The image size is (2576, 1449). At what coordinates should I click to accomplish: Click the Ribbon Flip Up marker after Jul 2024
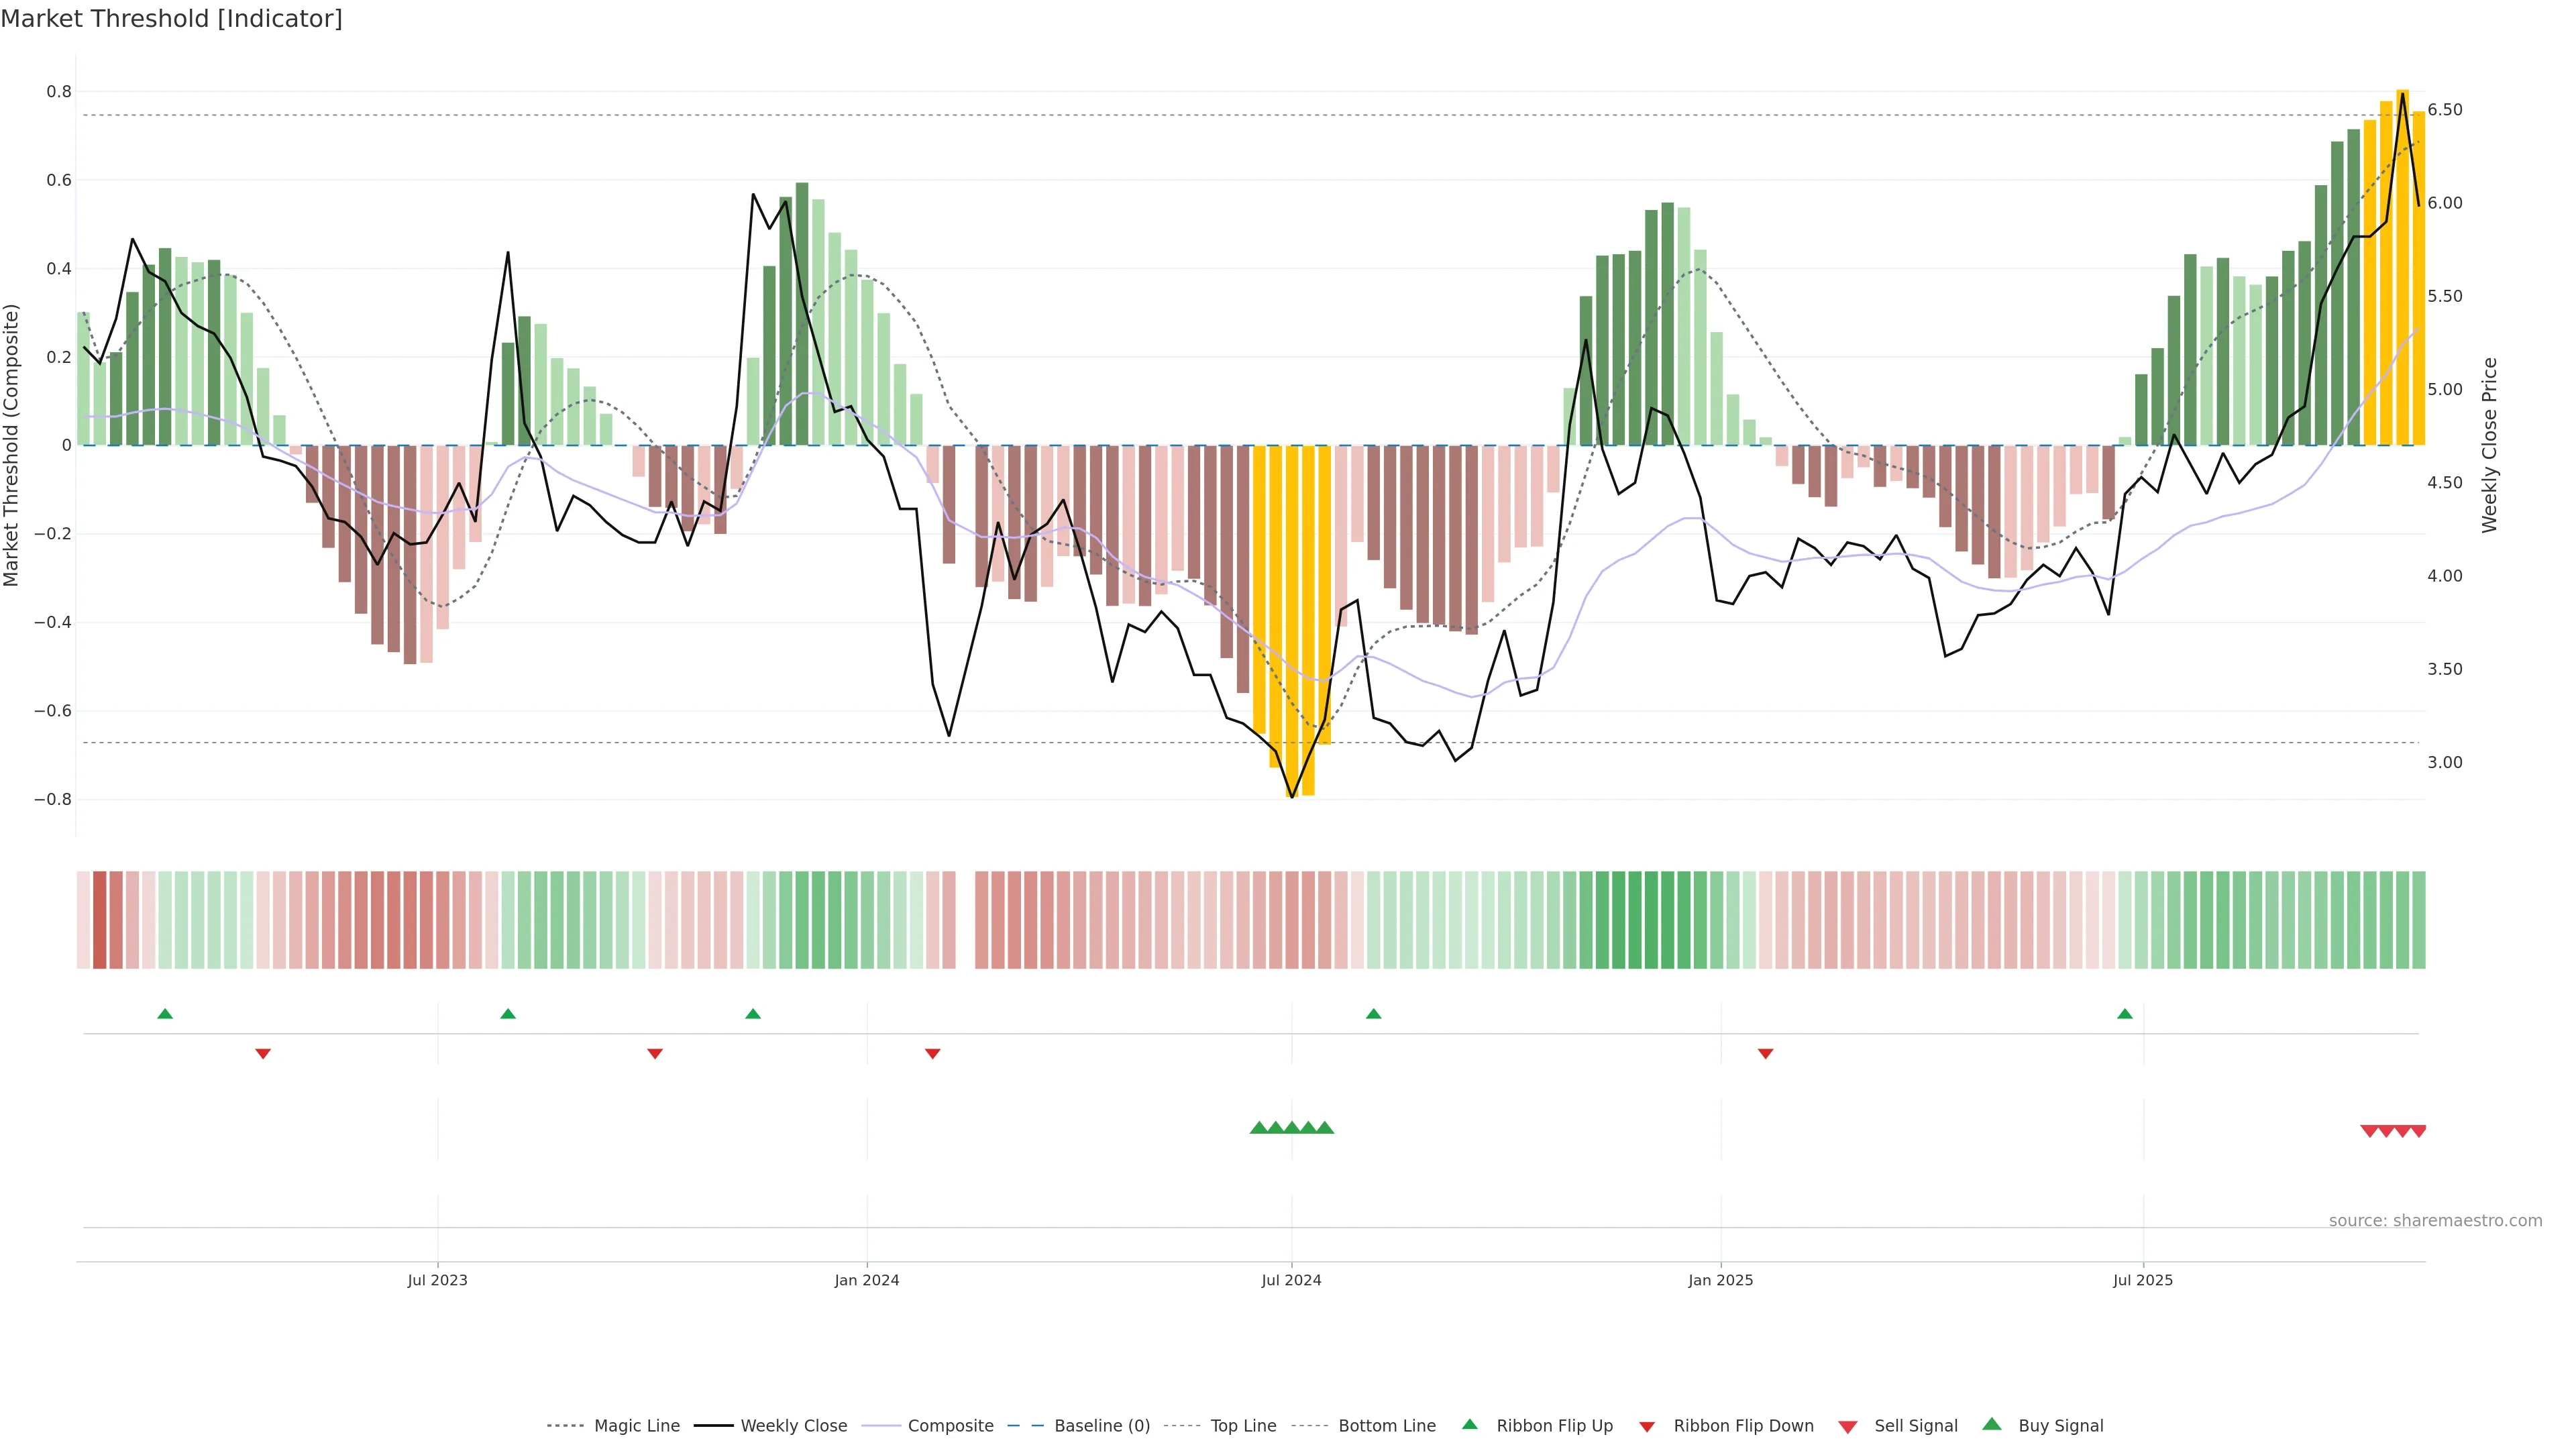tap(1374, 1014)
